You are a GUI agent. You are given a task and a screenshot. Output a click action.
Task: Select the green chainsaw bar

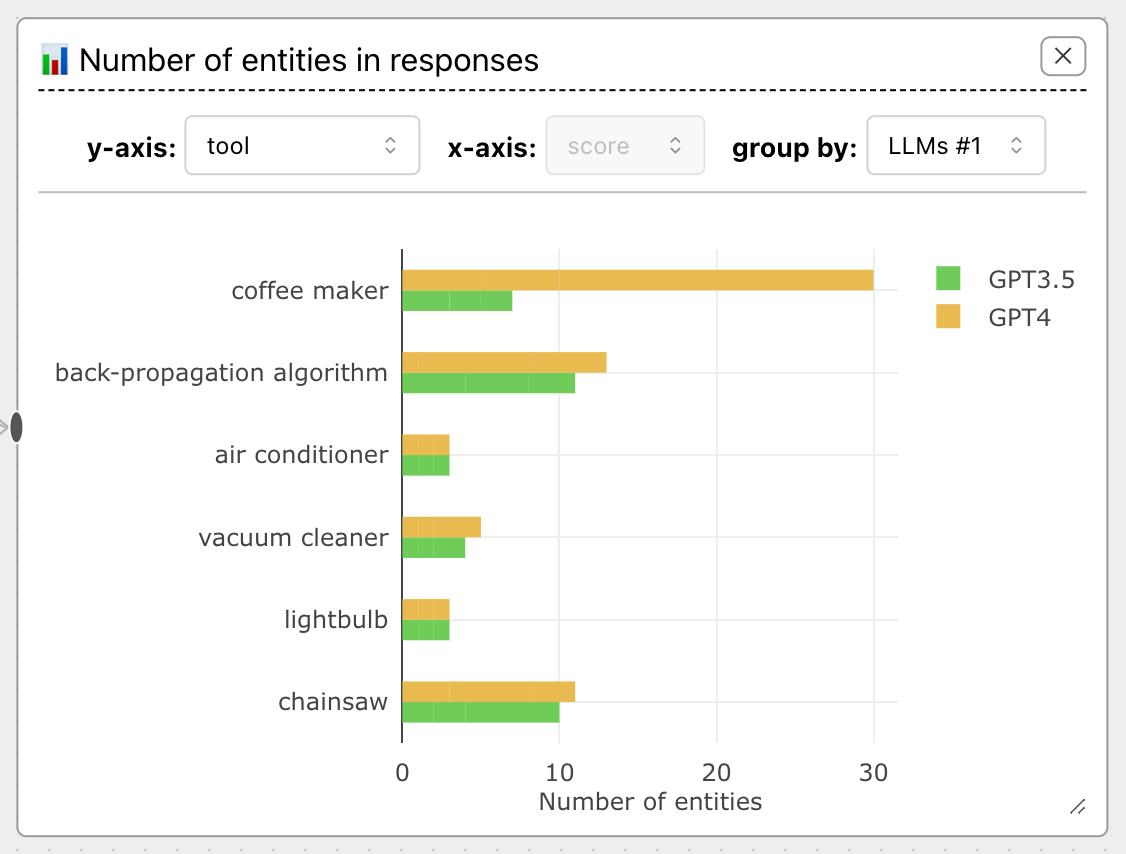(480, 712)
